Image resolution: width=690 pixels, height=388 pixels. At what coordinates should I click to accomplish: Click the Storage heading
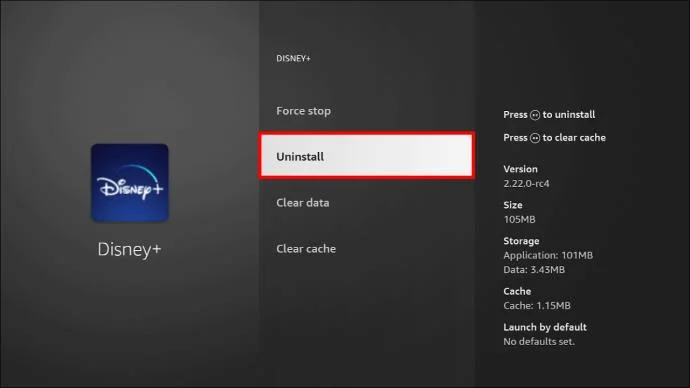point(521,241)
